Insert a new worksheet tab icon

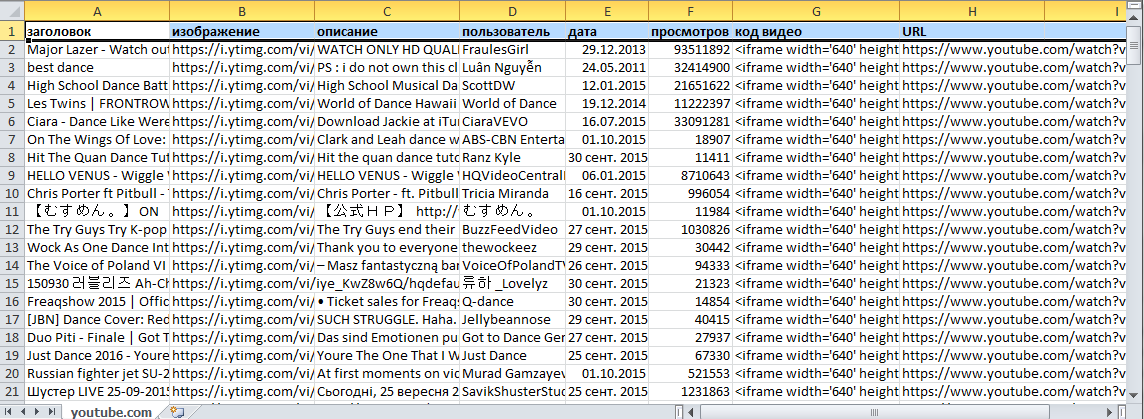pos(178,412)
